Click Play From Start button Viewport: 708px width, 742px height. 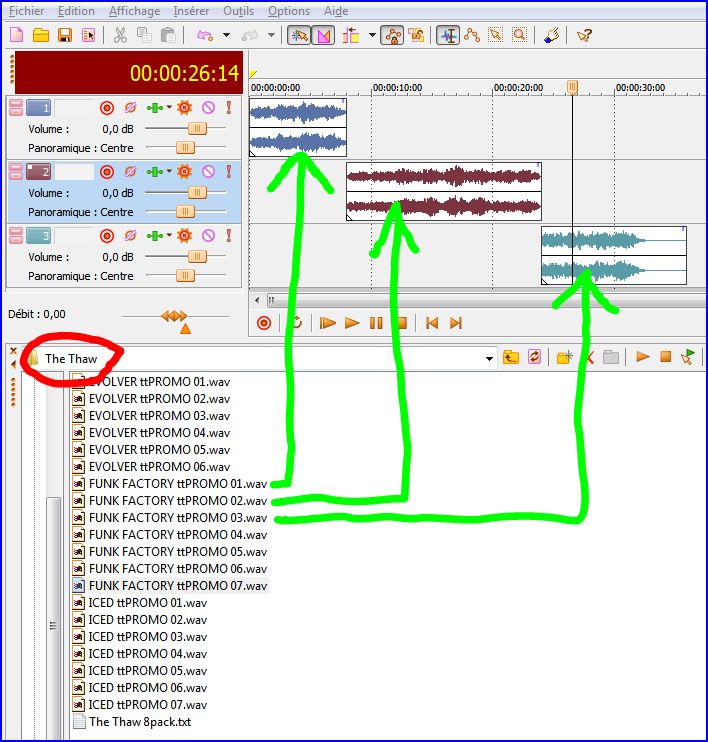tap(327, 323)
